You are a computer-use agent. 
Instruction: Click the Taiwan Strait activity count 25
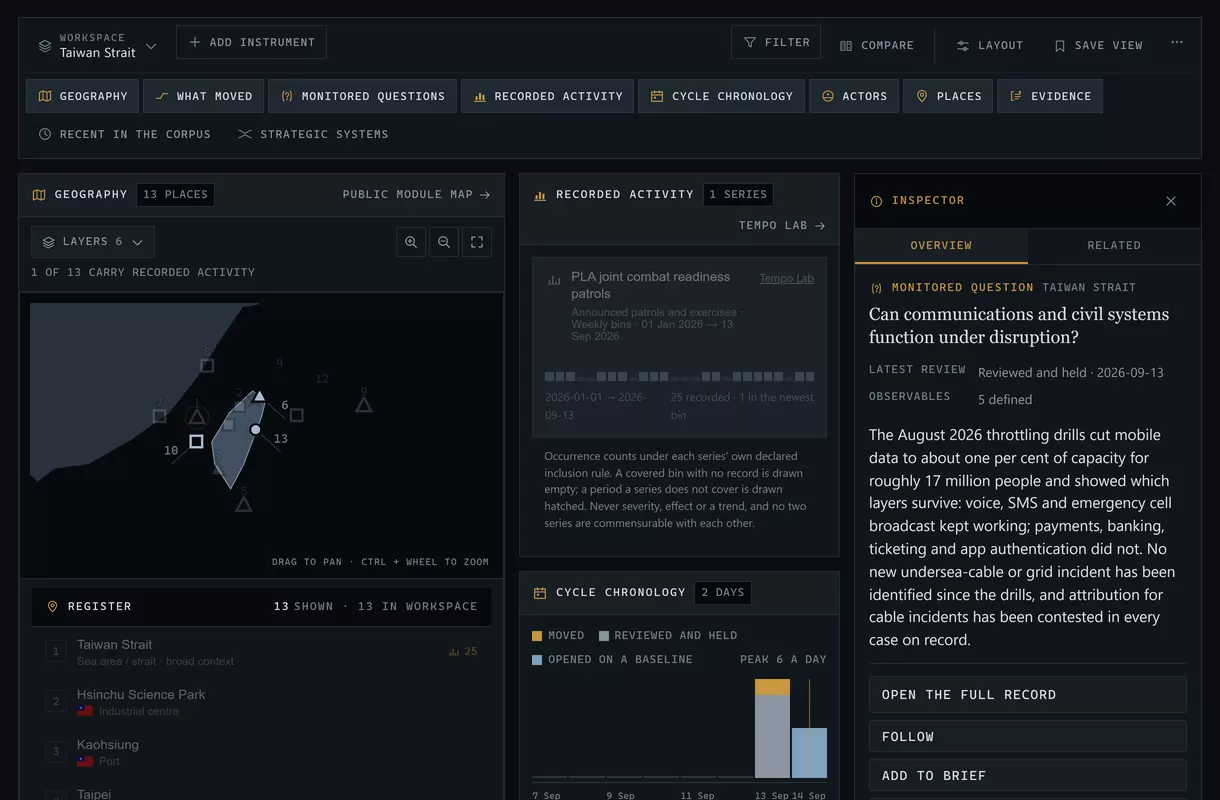[x=463, y=651]
